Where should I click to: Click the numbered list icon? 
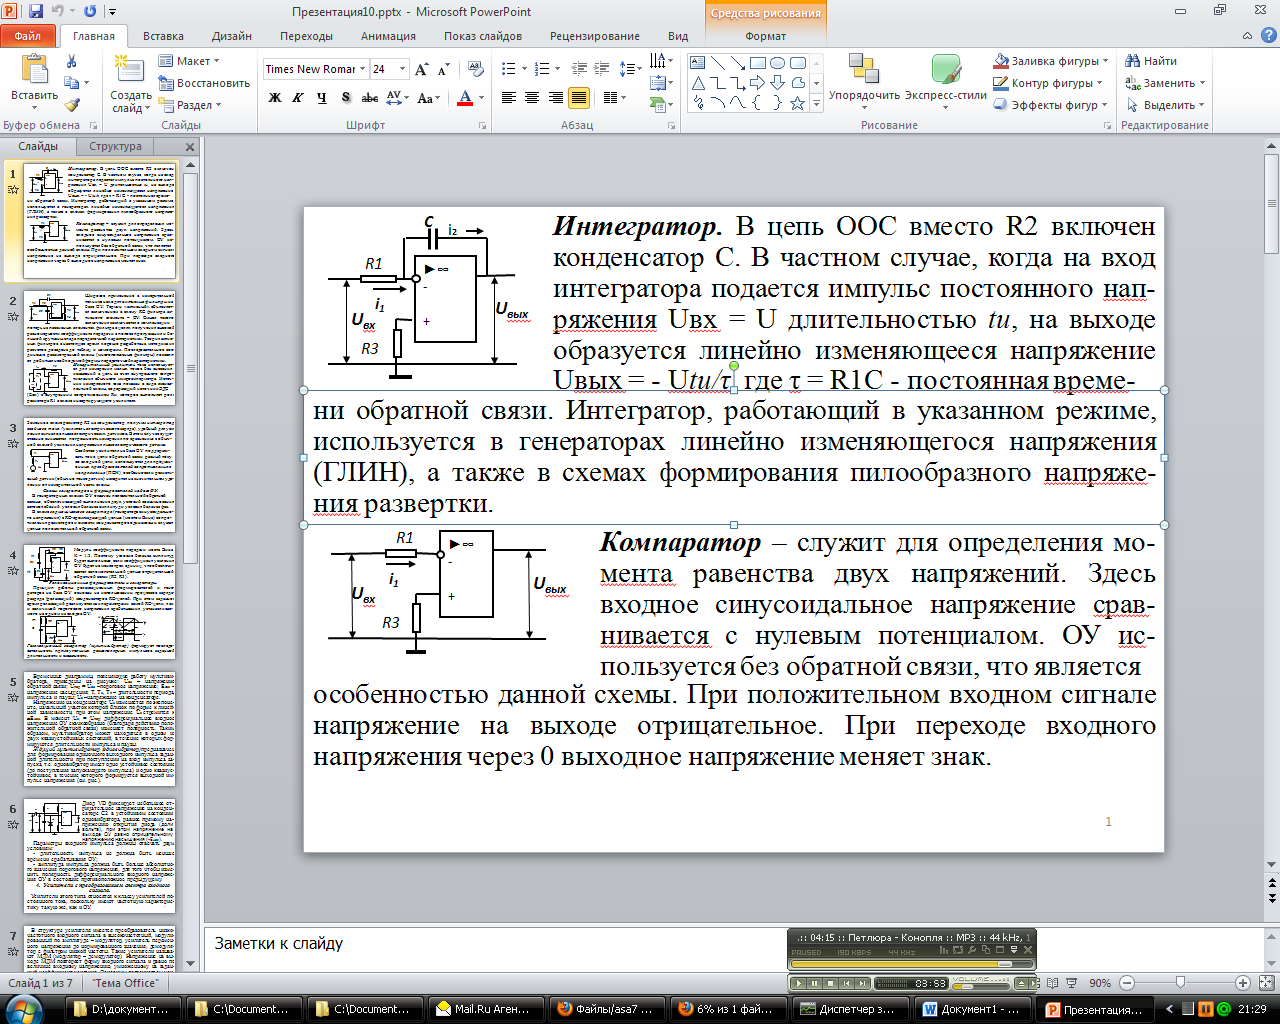(541, 69)
